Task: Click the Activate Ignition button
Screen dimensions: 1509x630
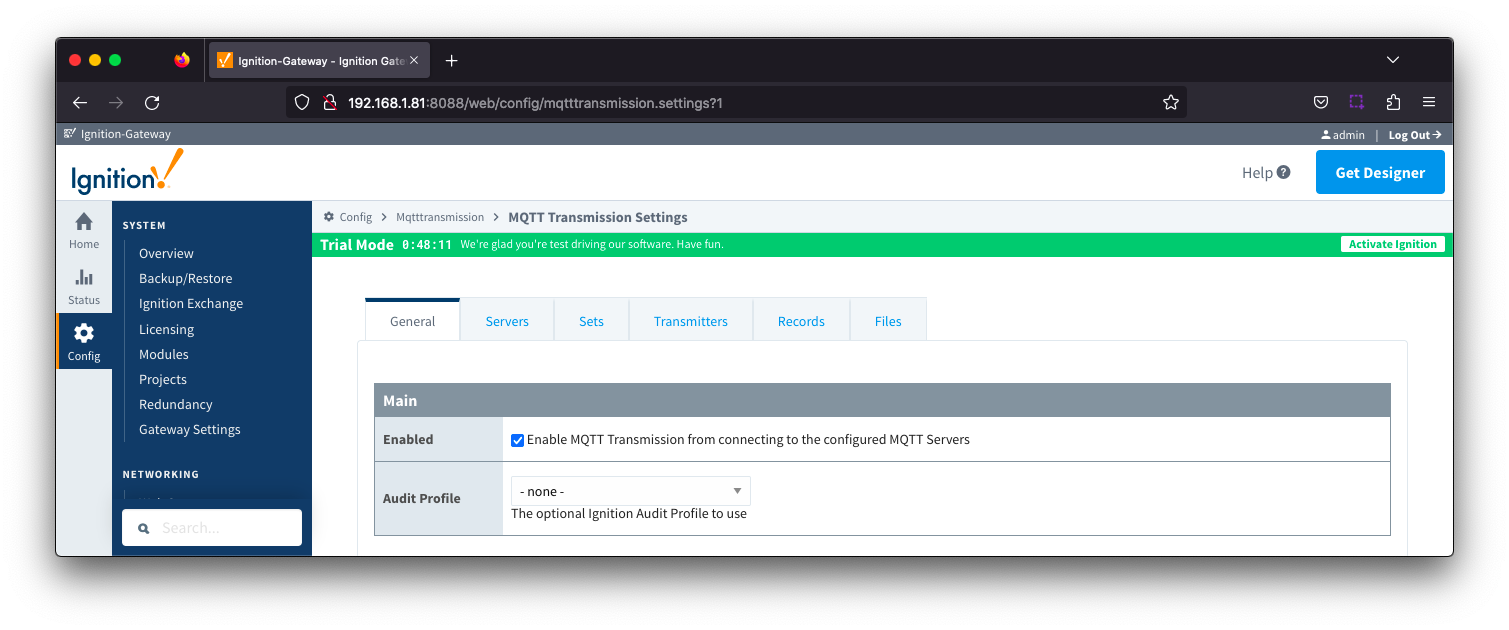Action: (1392, 244)
